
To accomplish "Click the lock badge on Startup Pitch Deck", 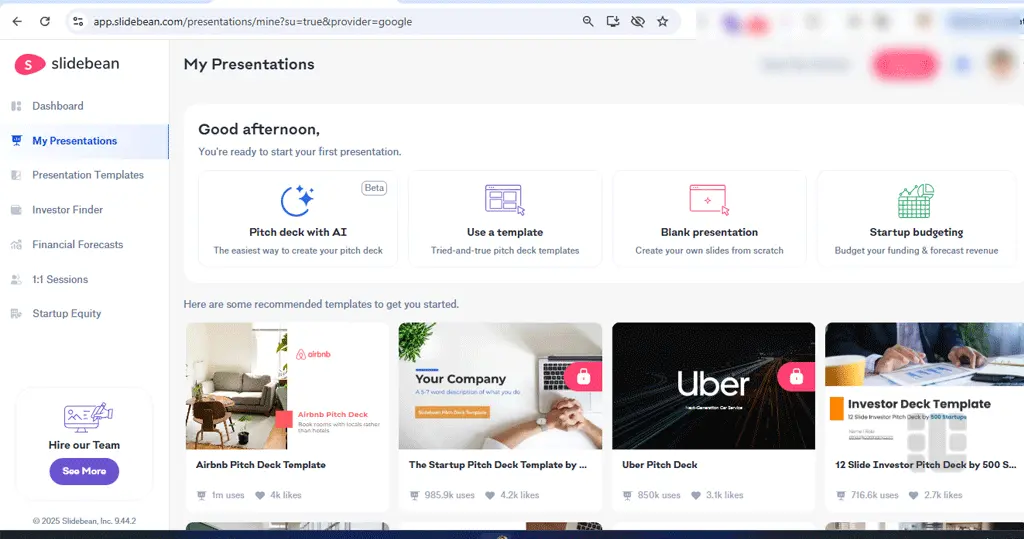I will (583, 377).
